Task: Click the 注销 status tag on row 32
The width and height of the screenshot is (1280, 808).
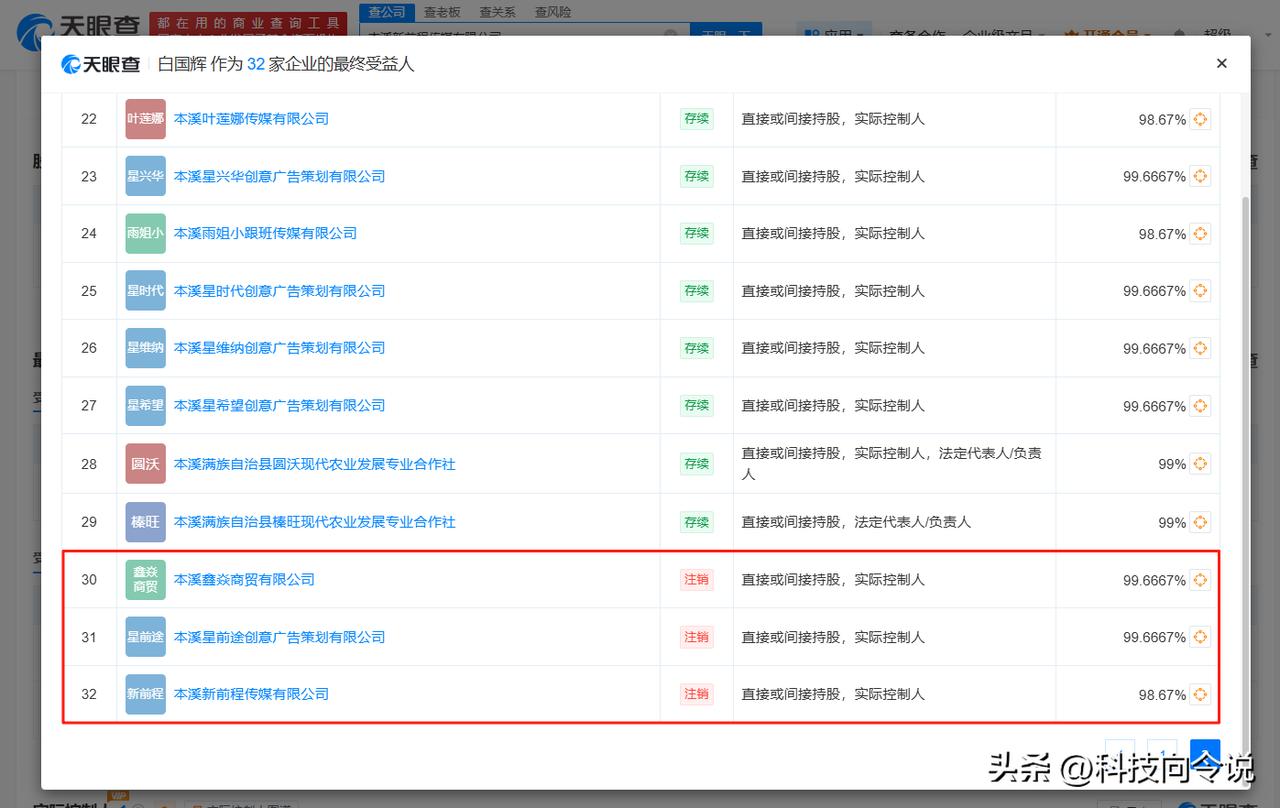Action: (x=697, y=693)
